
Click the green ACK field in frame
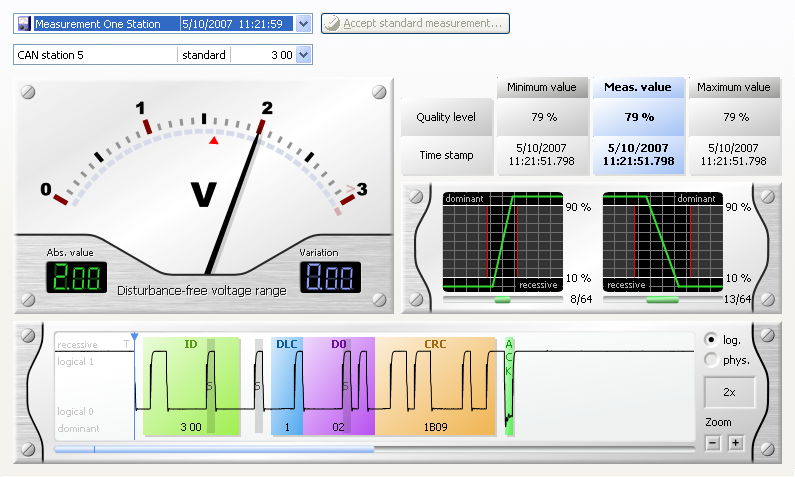pos(509,386)
